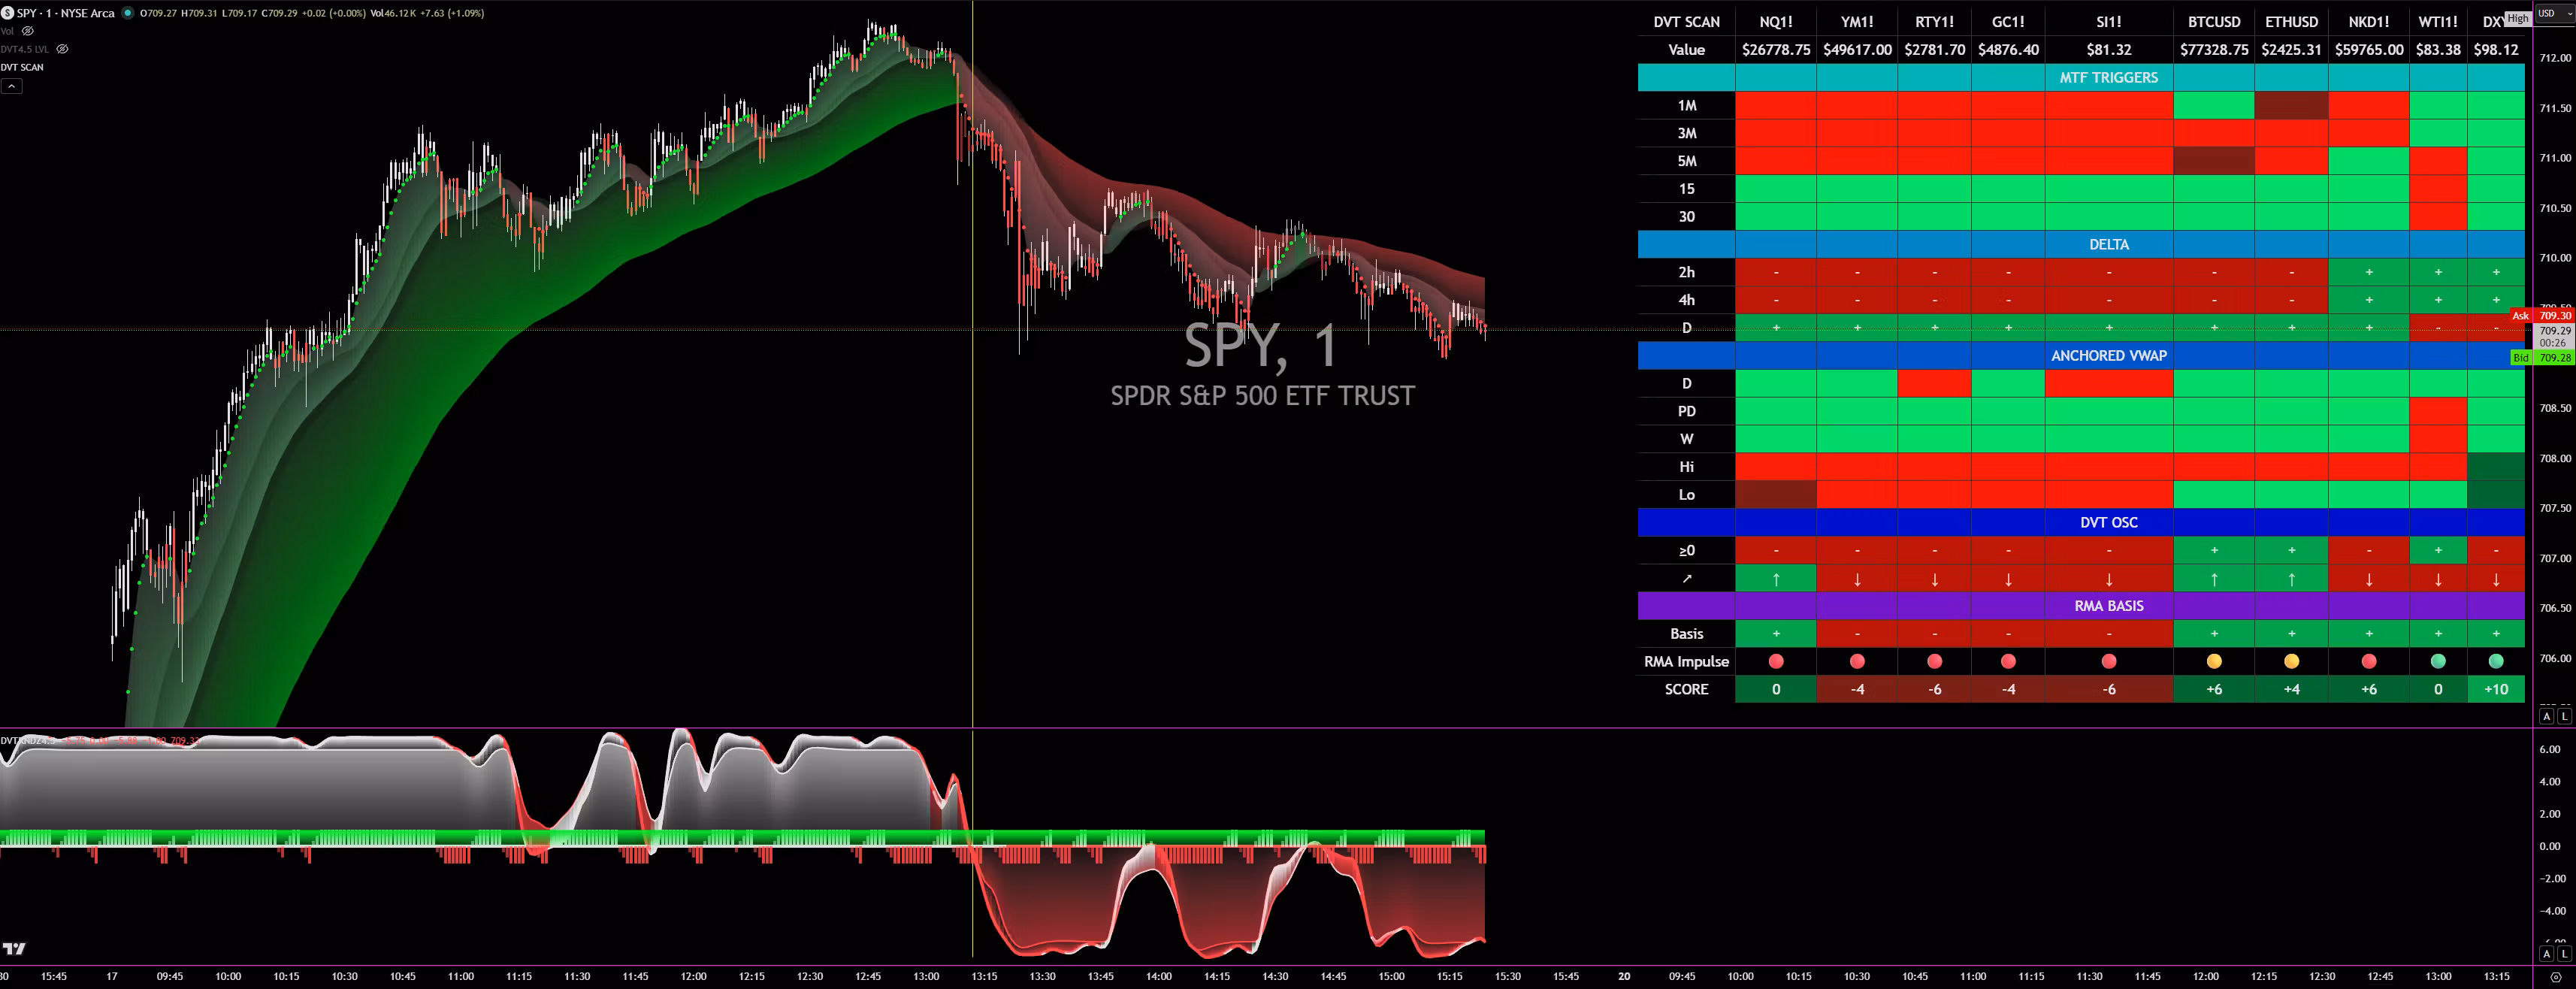Screen dimensions: 2576x989
Task: Click the $98.12 value cell
Action: [2496, 50]
